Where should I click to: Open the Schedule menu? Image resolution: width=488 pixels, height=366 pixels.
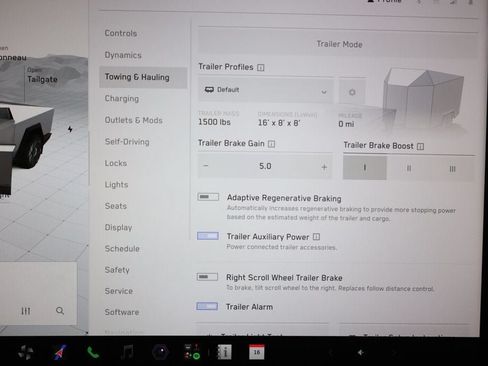click(x=122, y=249)
